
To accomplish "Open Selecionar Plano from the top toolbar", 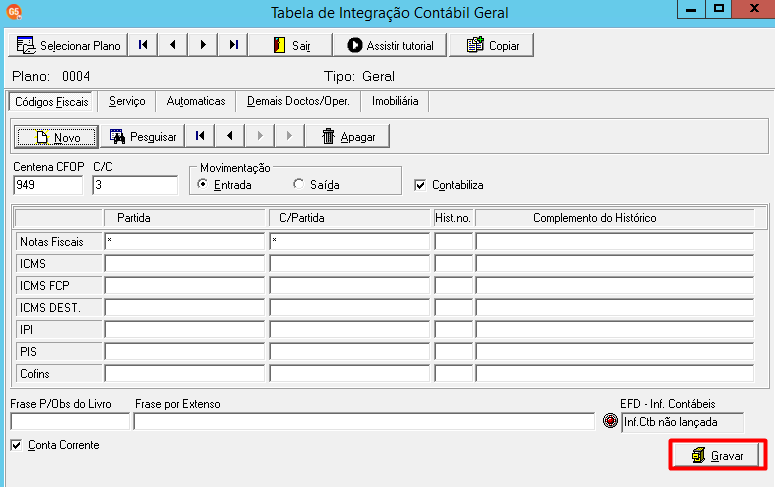I will pyautogui.click(x=68, y=45).
